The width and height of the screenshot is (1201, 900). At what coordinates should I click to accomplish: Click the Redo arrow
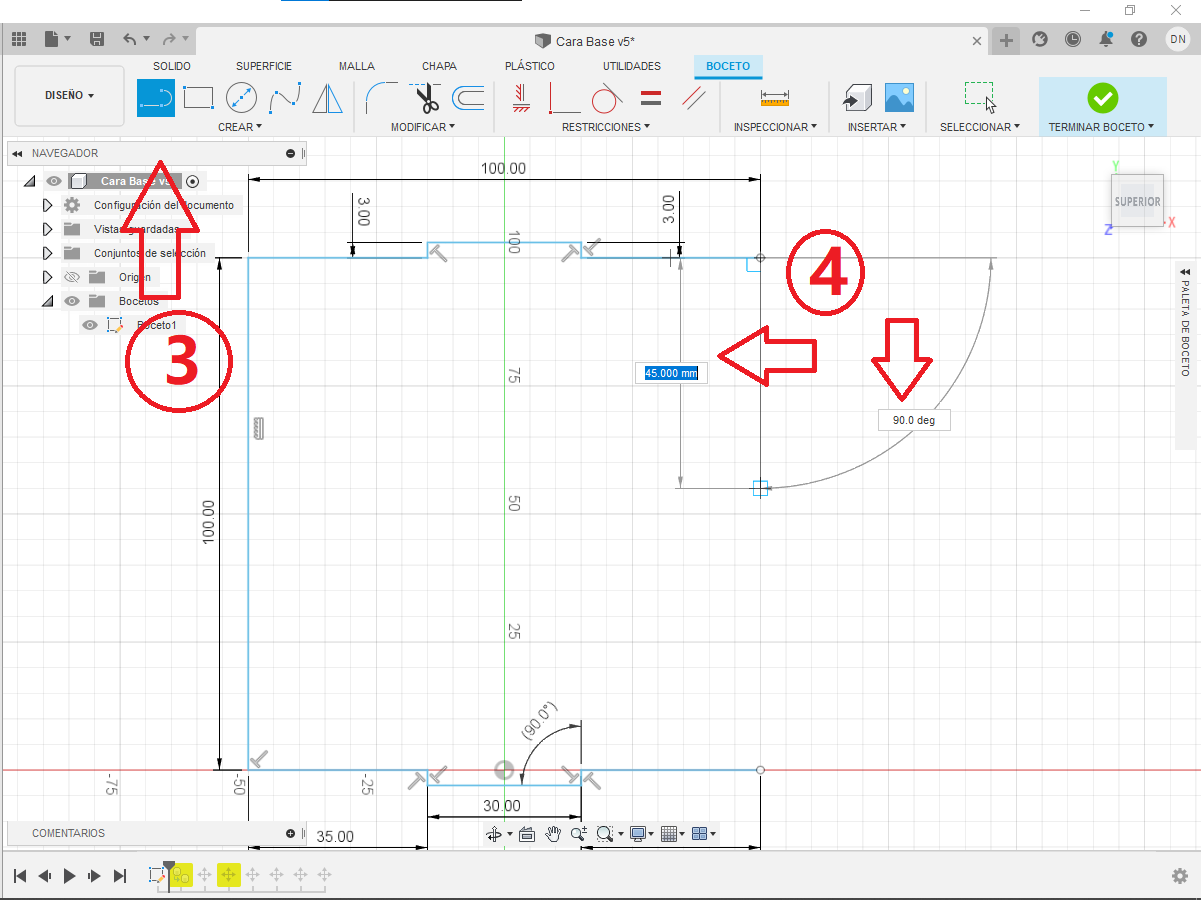coord(169,39)
